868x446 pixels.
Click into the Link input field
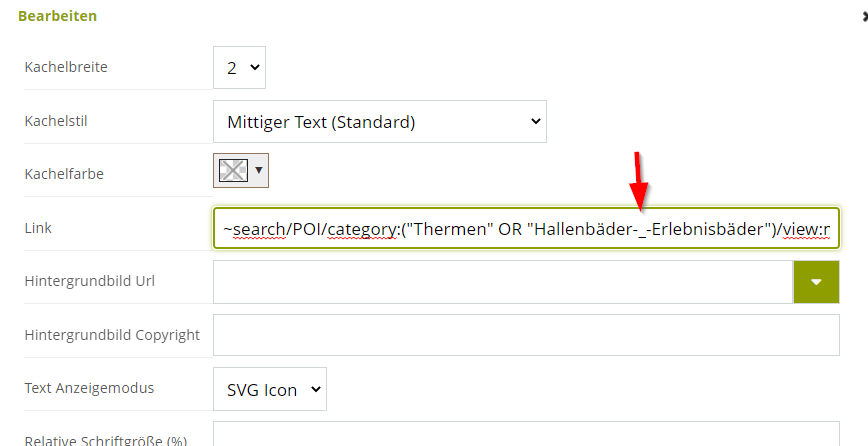pyautogui.click(x=526, y=228)
